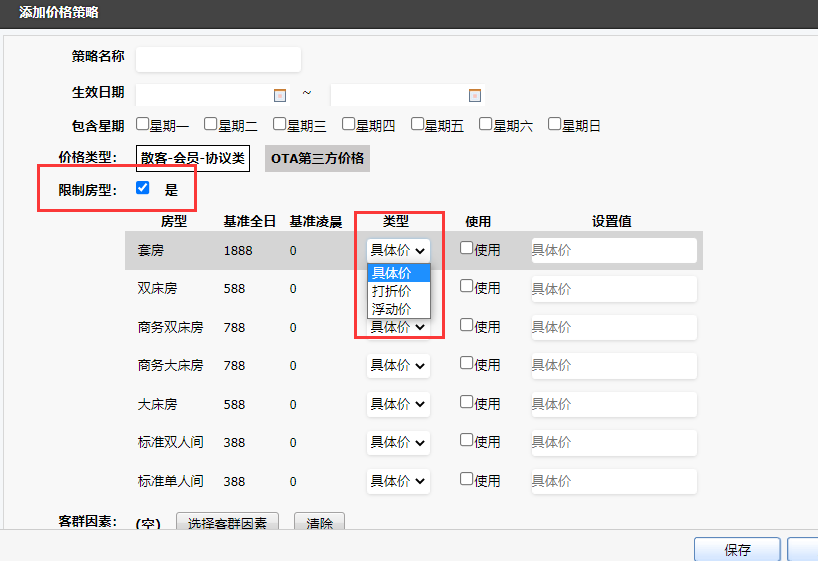Uncheck the 限制房型 checkbox
This screenshot has height=561, width=818.
click(142, 188)
